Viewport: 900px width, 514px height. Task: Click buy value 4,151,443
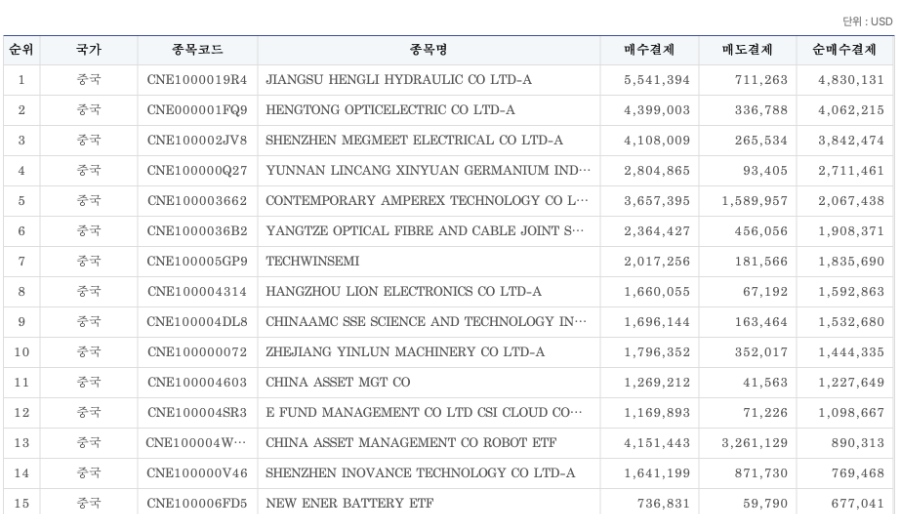657,443
